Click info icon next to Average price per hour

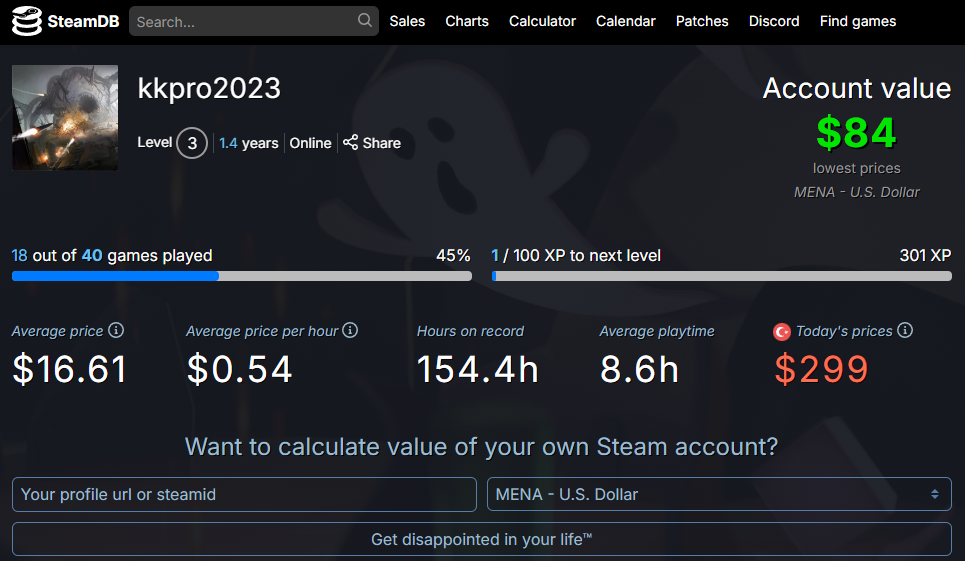click(350, 330)
